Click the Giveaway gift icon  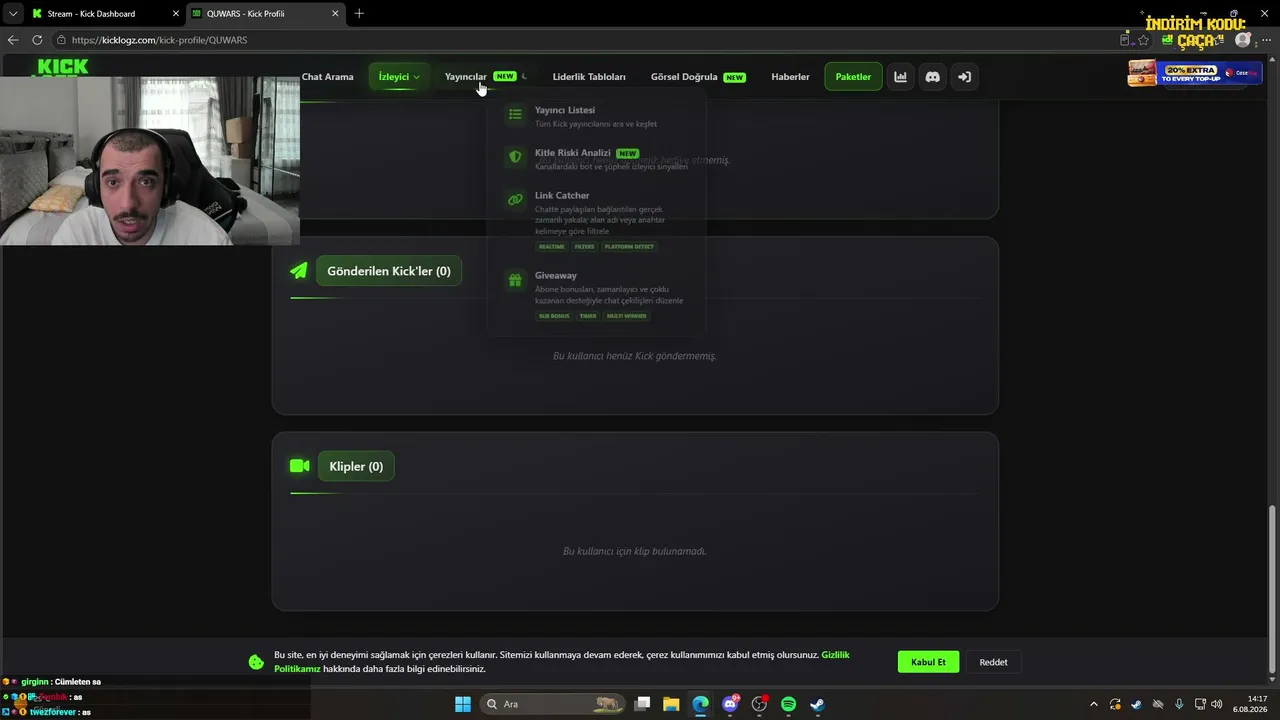click(515, 280)
